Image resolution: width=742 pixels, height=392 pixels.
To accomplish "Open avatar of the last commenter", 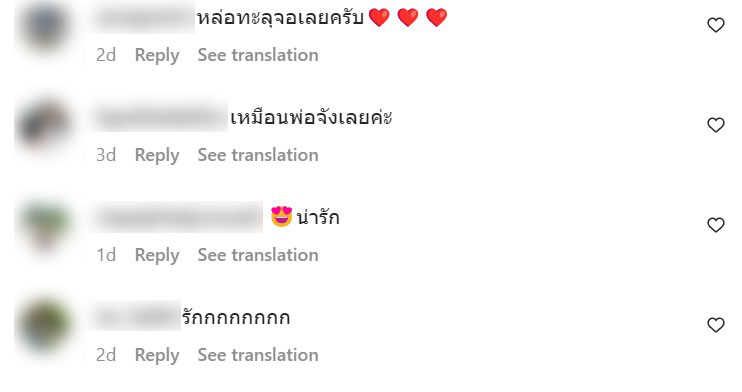I will tap(44, 325).
